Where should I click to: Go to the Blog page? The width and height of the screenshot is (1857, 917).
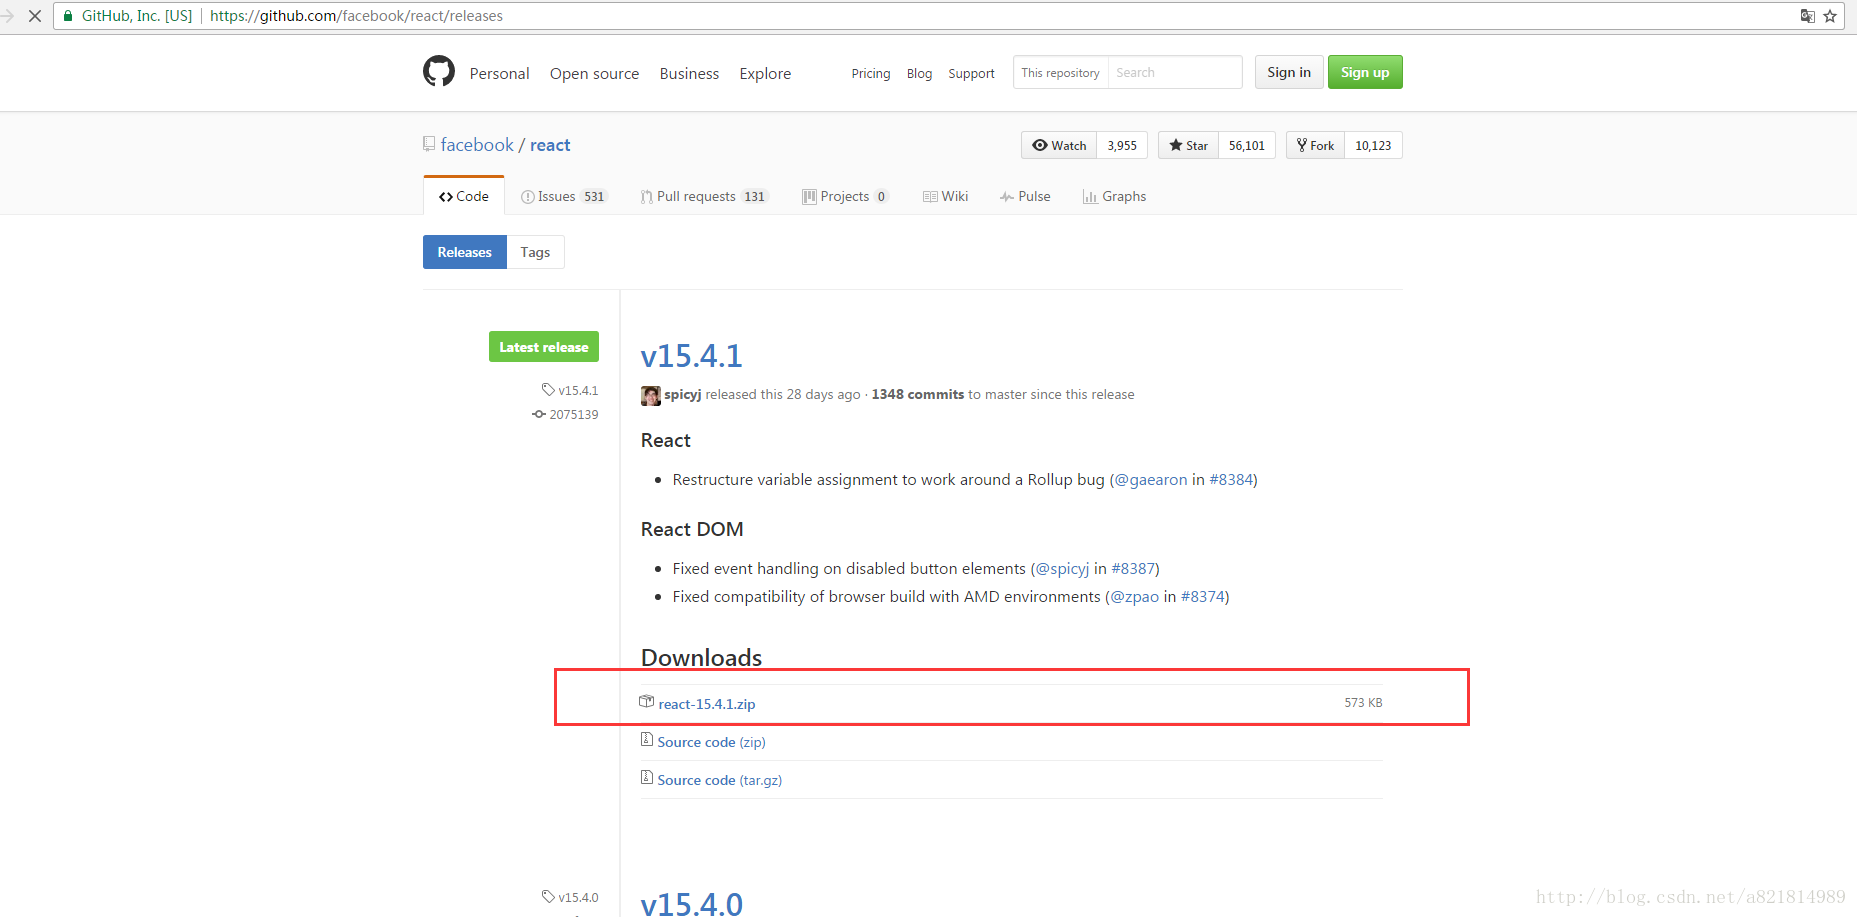click(919, 73)
